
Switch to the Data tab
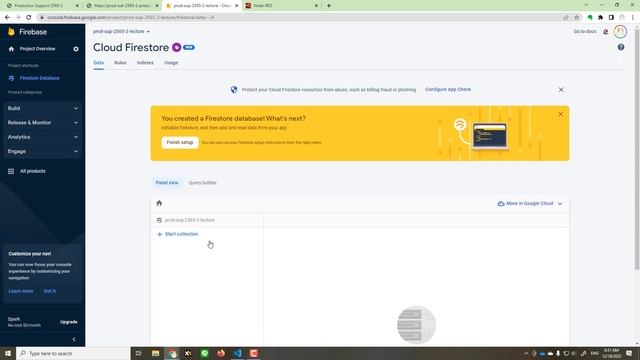point(98,63)
